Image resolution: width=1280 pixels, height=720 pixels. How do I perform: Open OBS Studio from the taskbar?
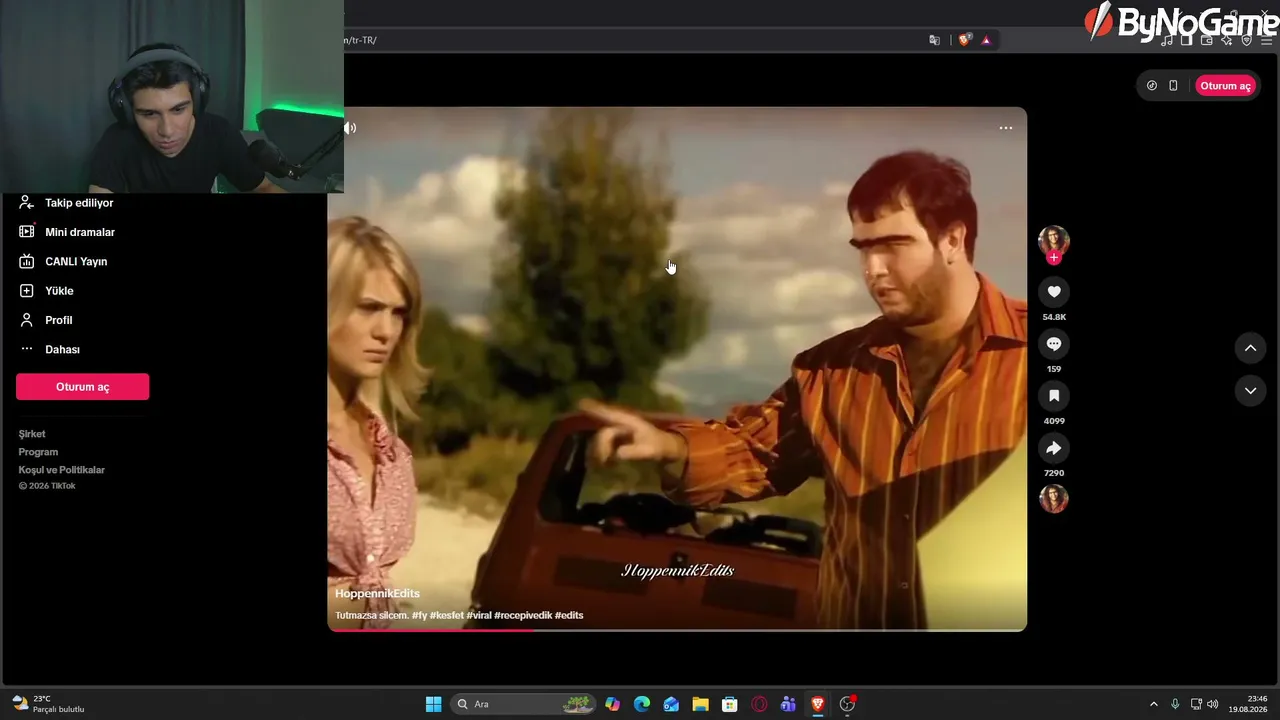click(847, 704)
